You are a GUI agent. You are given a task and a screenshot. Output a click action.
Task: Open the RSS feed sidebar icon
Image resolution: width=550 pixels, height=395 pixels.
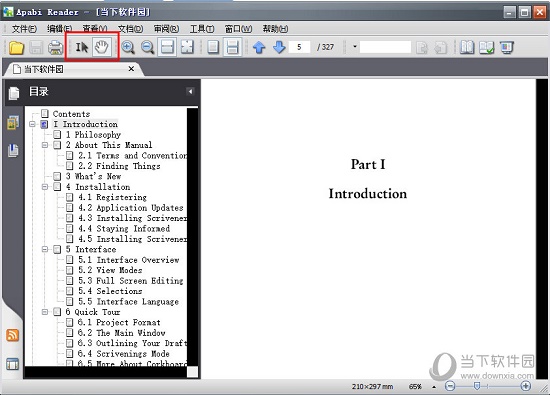pyautogui.click(x=12, y=335)
